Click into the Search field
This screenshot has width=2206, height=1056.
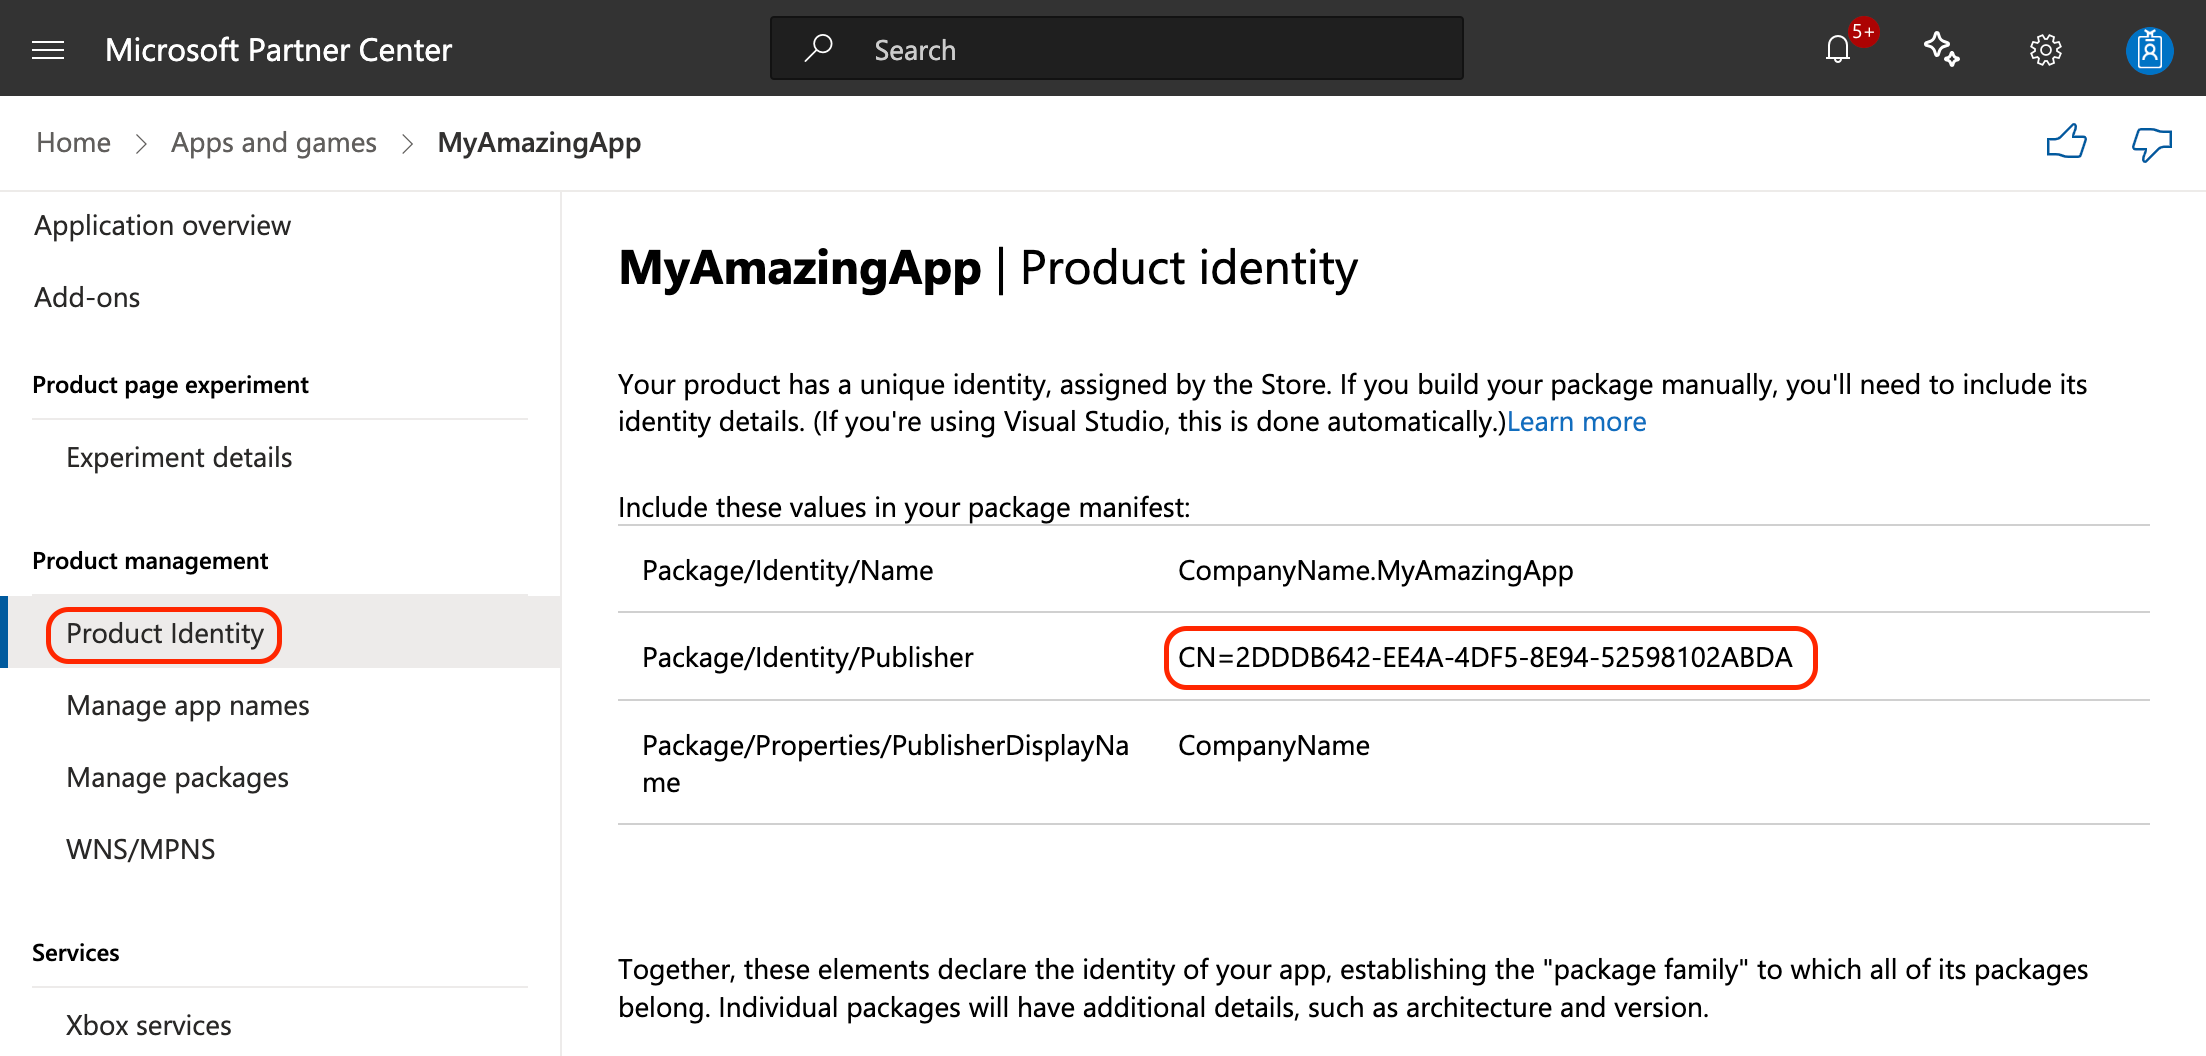pos(1117,48)
